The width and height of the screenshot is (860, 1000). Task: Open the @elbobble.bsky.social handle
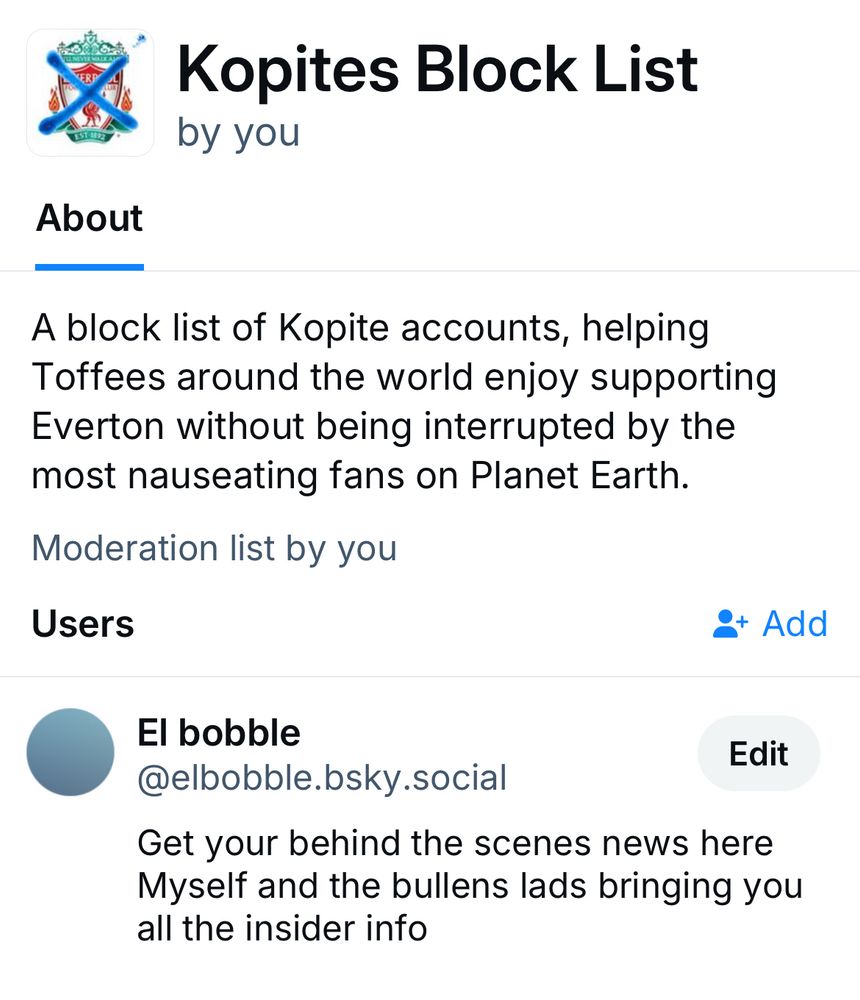322,778
